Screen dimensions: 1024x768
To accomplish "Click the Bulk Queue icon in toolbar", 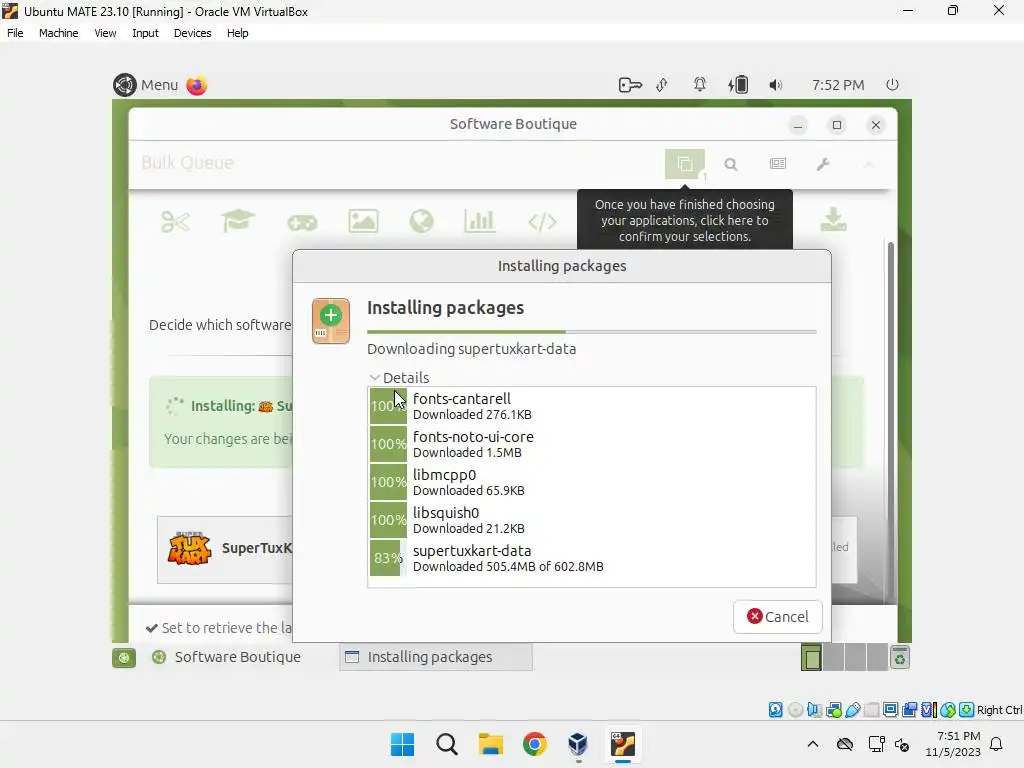I will (684, 164).
